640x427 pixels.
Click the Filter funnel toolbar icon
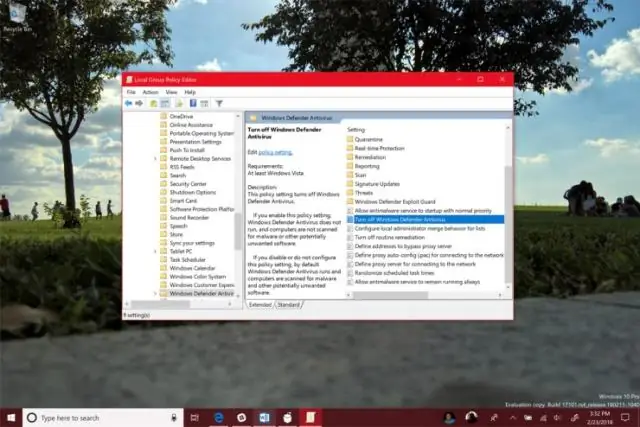219,103
